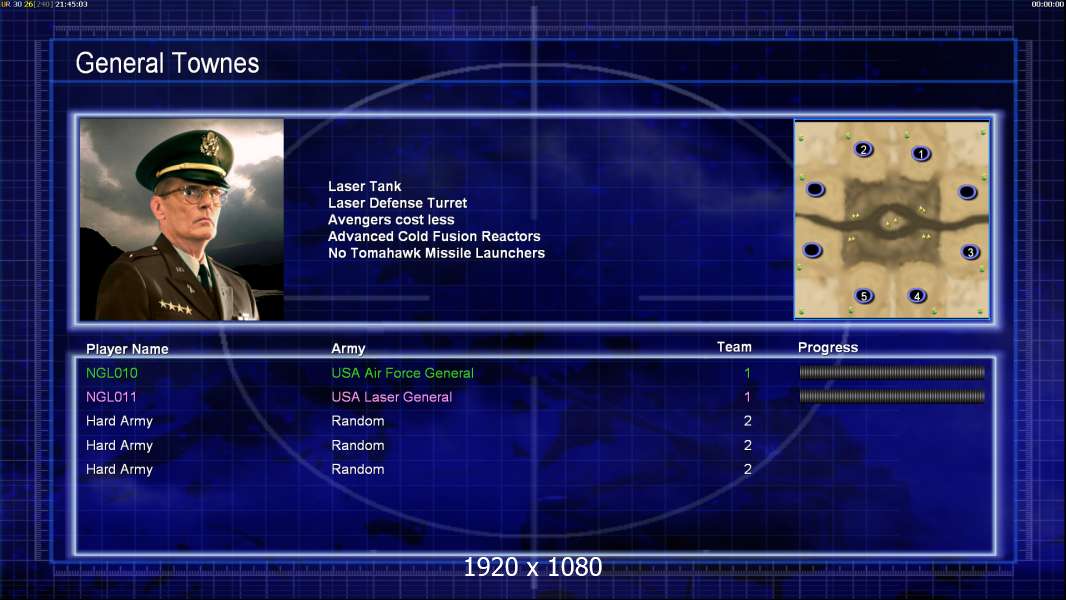Click unnumbered start marker on map's upper-left edge
This screenshot has height=600, width=1066.
click(x=815, y=190)
